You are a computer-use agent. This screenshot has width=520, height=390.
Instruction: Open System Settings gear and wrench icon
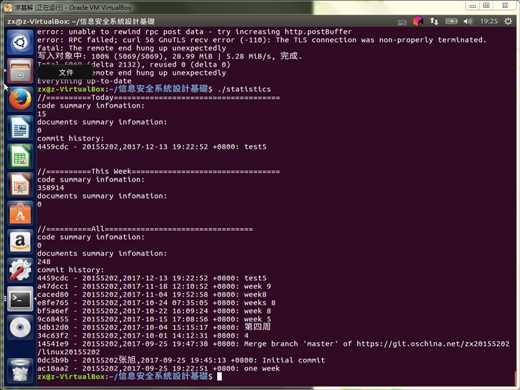[20, 270]
